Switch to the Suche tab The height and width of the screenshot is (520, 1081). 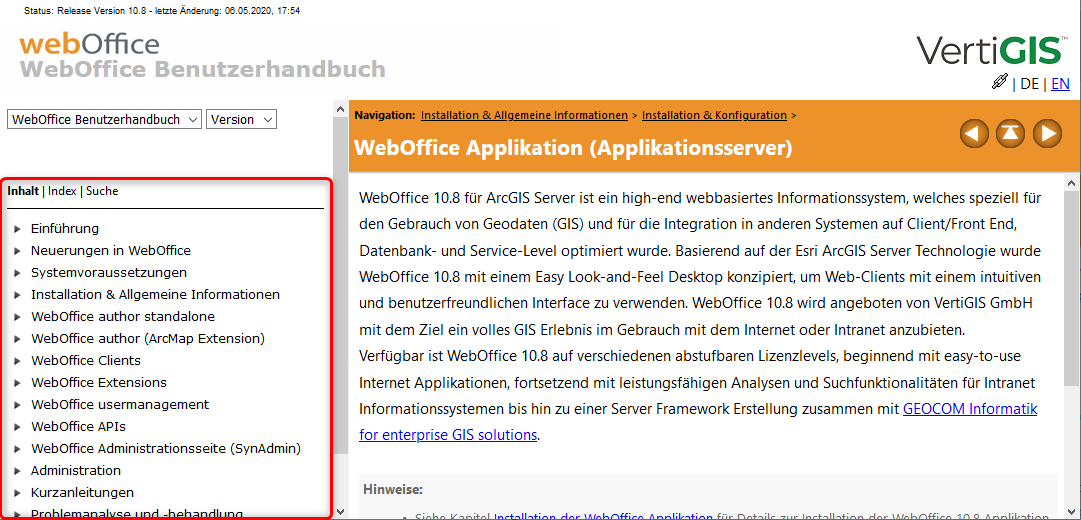(102, 191)
